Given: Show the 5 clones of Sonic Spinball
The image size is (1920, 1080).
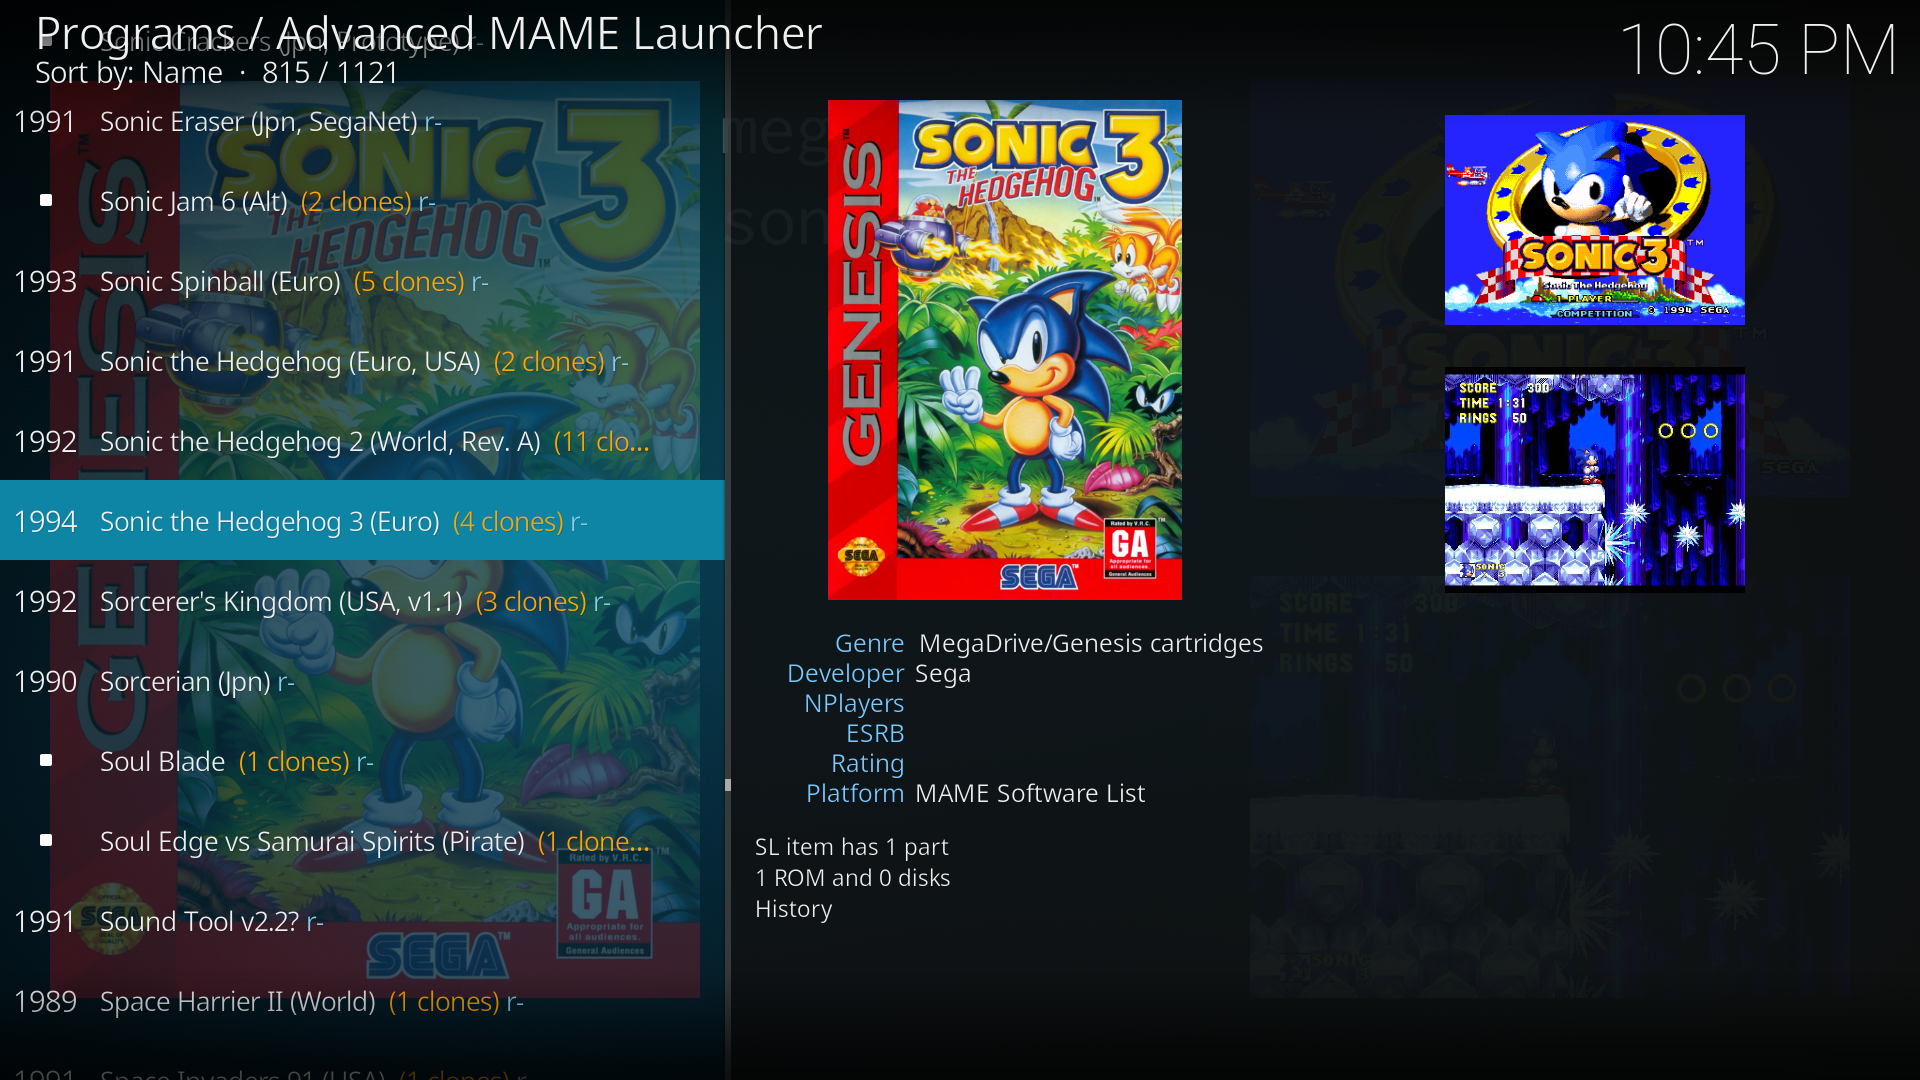Looking at the screenshot, I should coord(410,281).
